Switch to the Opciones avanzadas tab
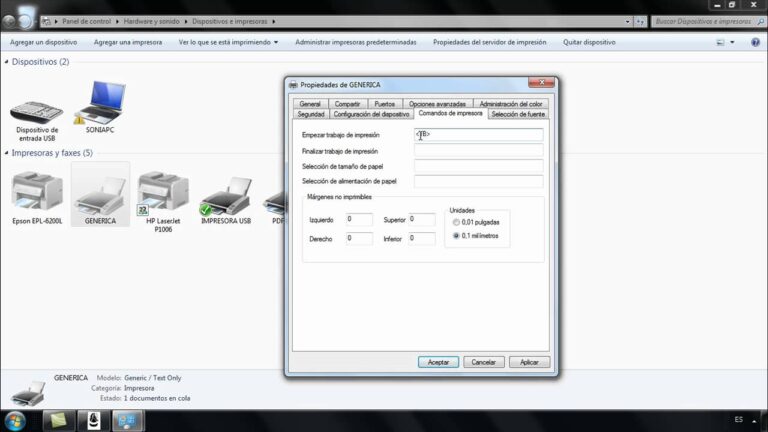Screen dimensions: 768x432 click(437, 104)
